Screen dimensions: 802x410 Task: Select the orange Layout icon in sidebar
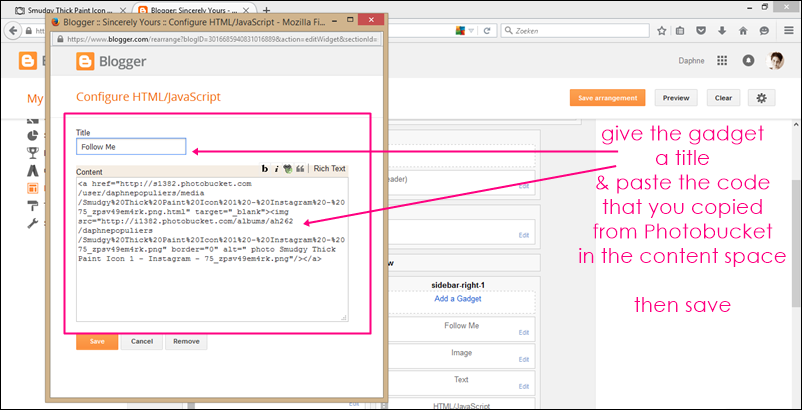coord(33,188)
